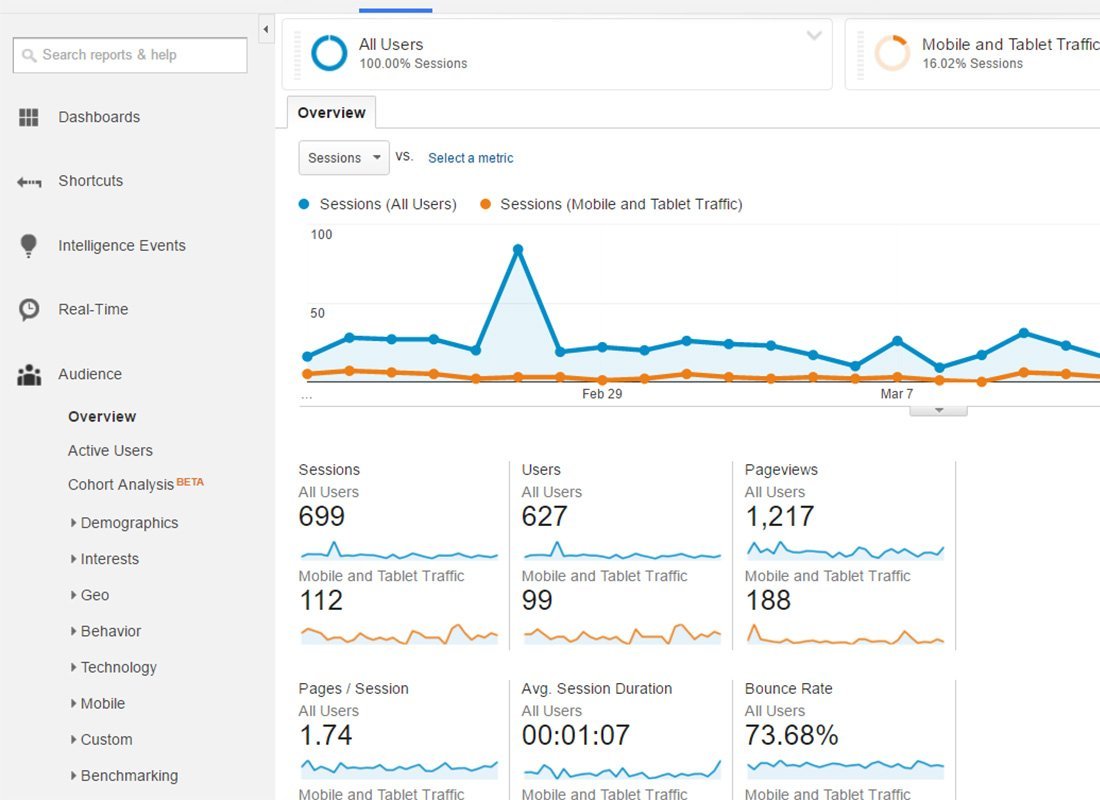The height and width of the screenshot is (800, 1100).
Task: Open the Sessions metric dropdown
Action: (344, 158)
